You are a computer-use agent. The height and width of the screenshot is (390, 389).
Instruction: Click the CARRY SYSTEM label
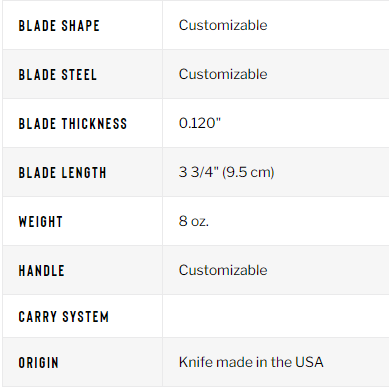[x=64, y=317]
